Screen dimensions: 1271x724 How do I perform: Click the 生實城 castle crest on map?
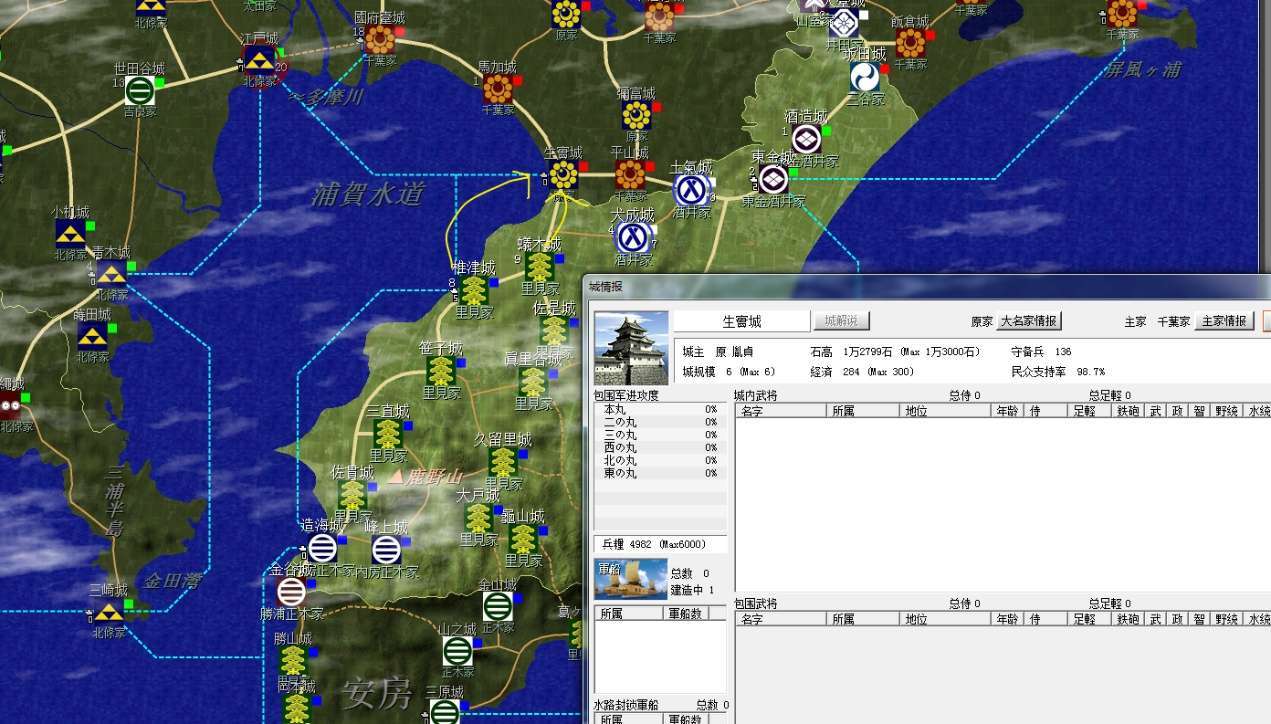tap(564, 176)
